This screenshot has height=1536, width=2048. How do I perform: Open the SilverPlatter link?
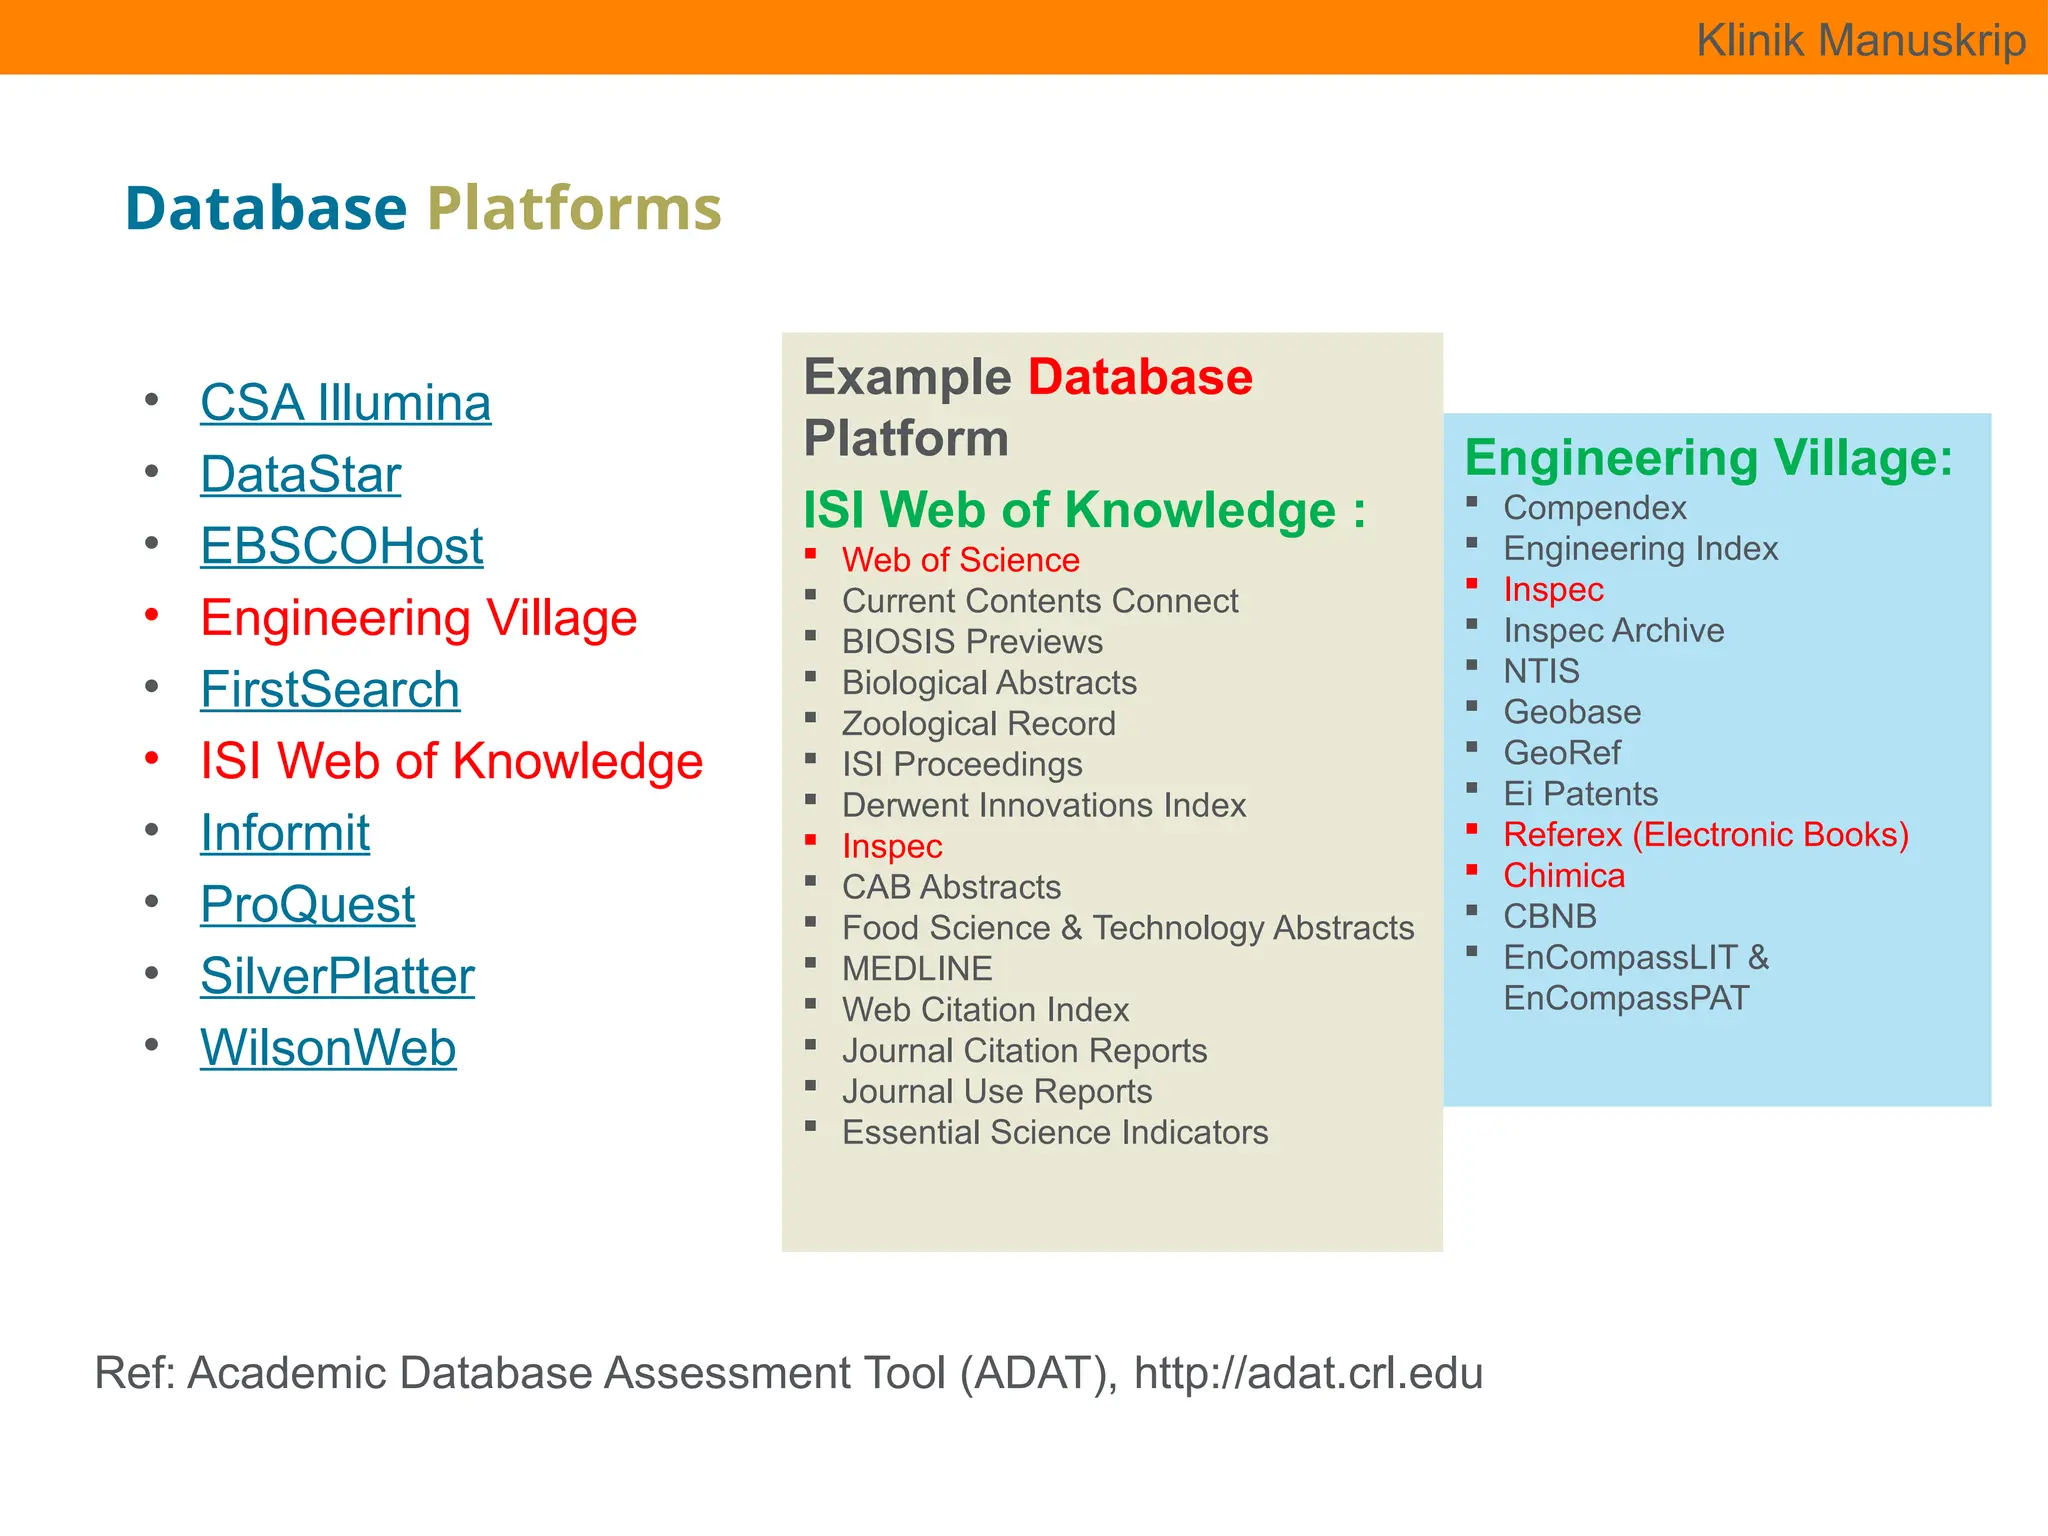coord(337,977)
